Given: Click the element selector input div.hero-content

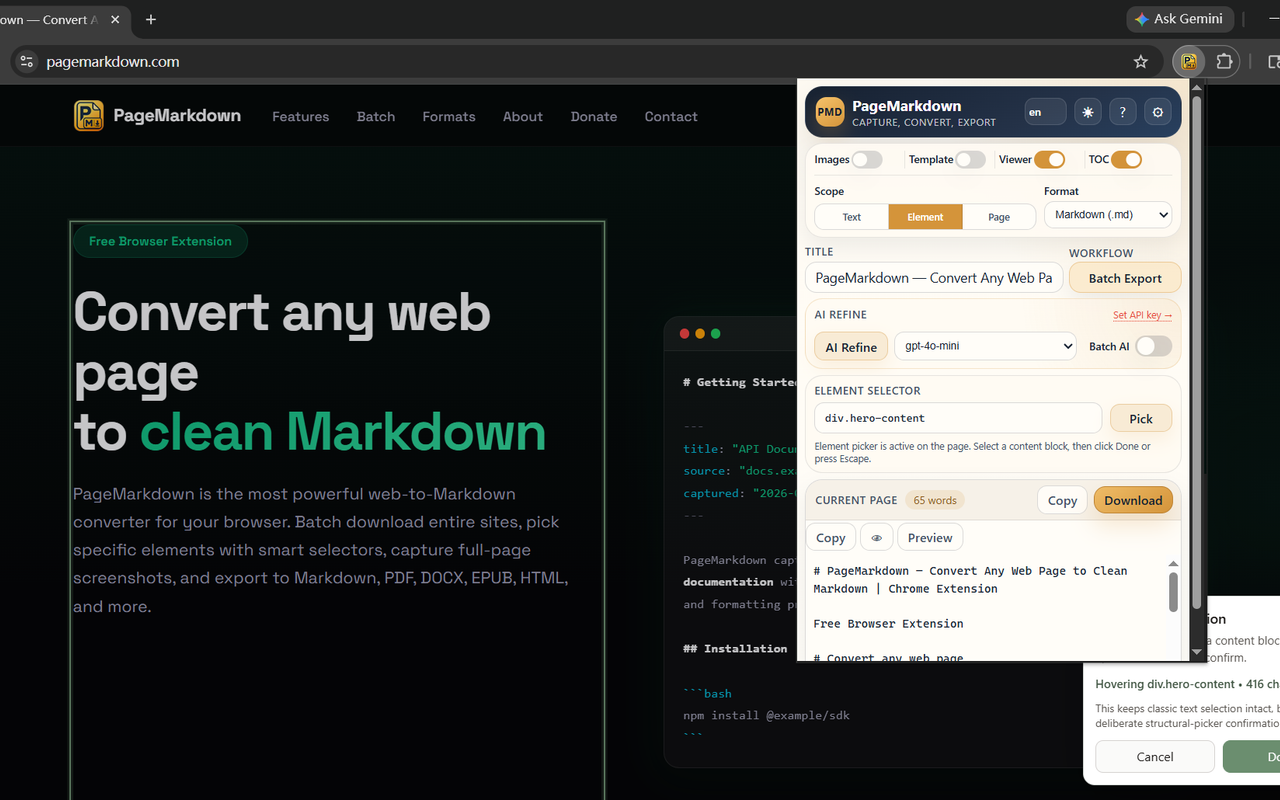Looking at the screenshot, I should click(x=958, y=418).
